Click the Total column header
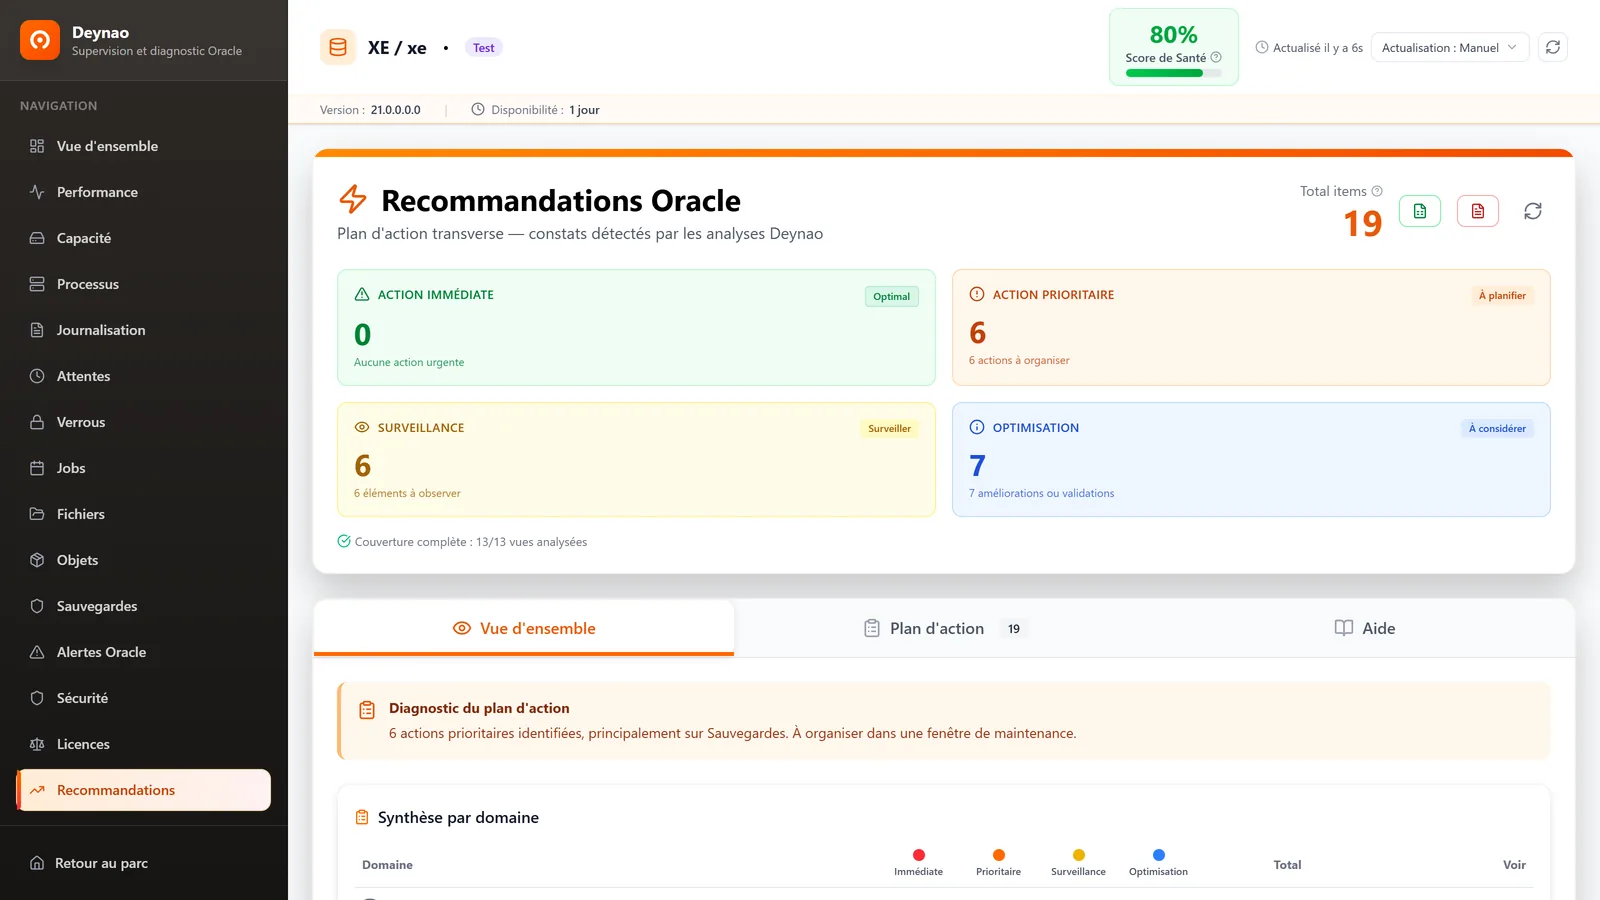 pos(1287,865)
